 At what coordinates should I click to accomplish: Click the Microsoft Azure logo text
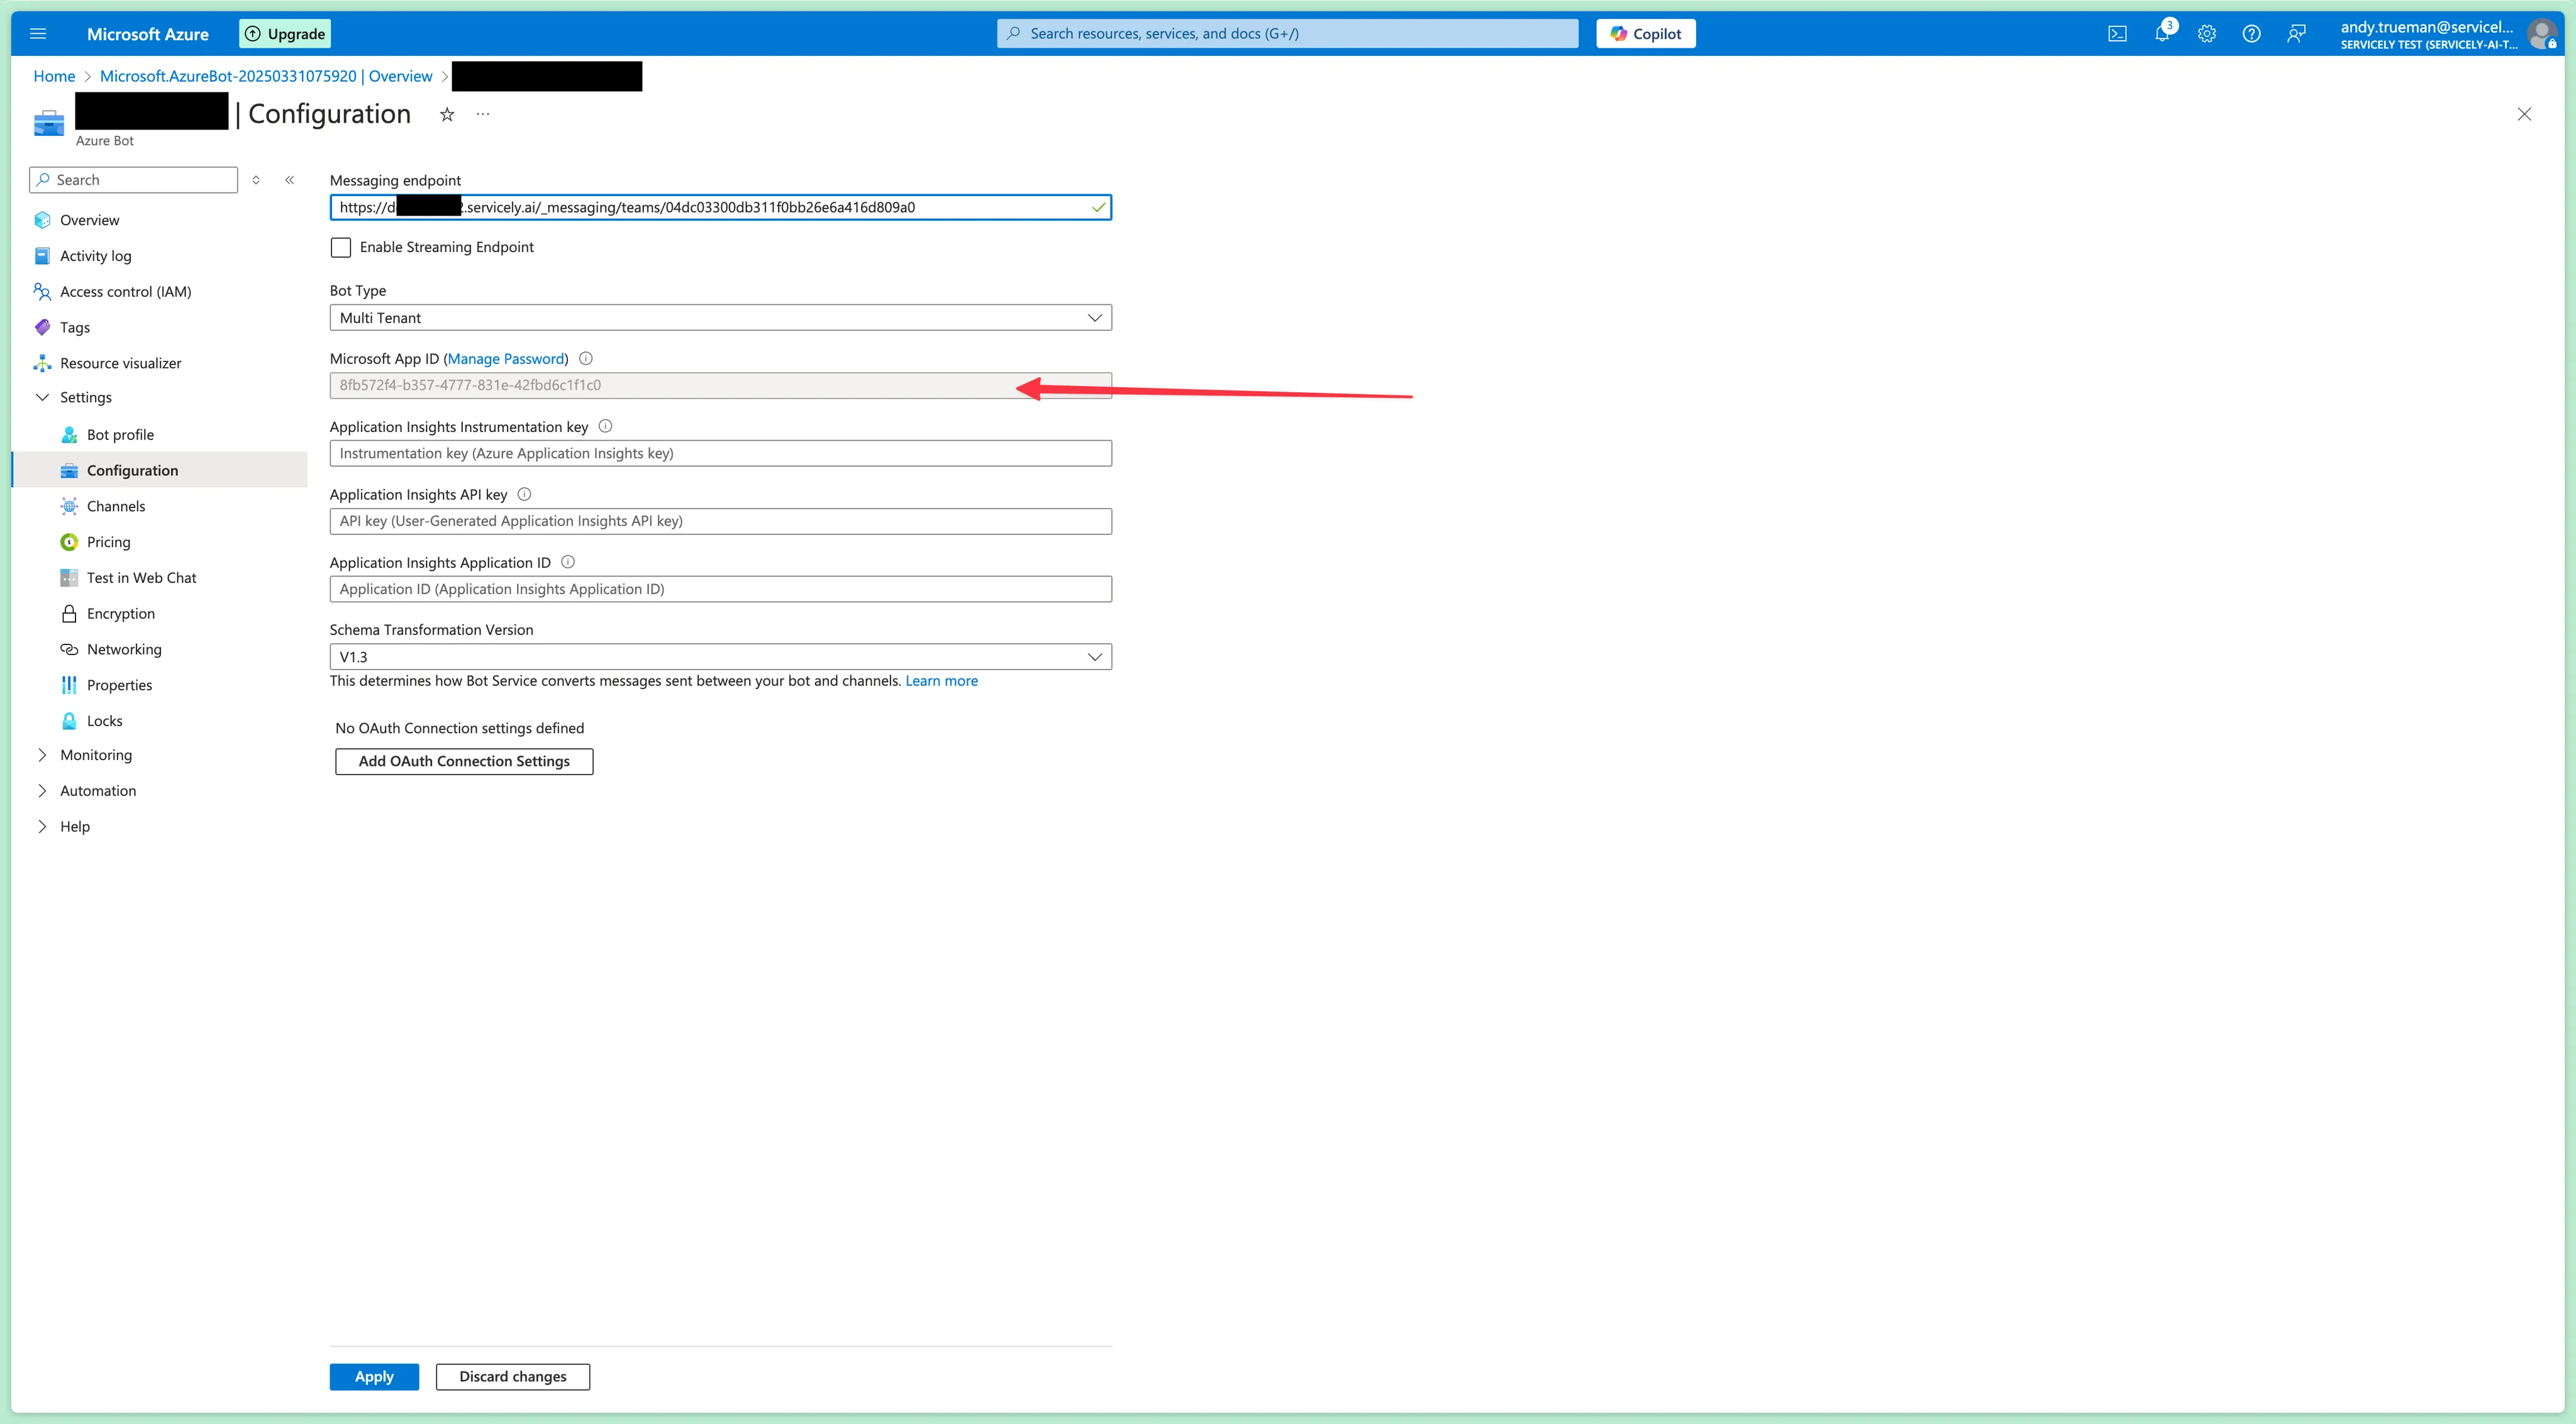tap(148, 34)
